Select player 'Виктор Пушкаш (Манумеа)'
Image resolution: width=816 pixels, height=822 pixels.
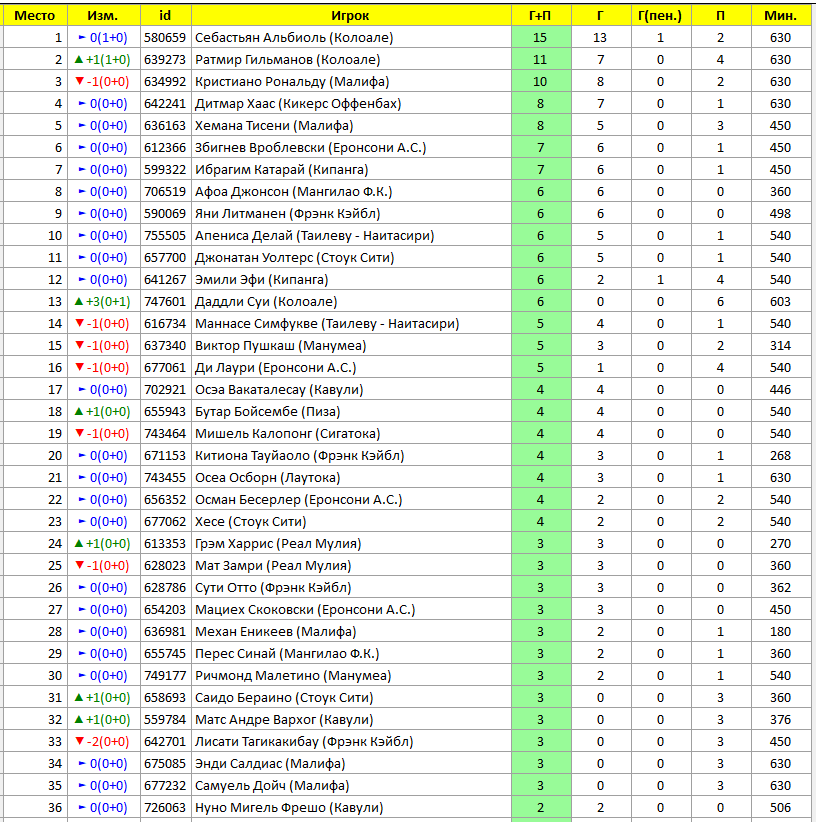[x=281, y=346]
